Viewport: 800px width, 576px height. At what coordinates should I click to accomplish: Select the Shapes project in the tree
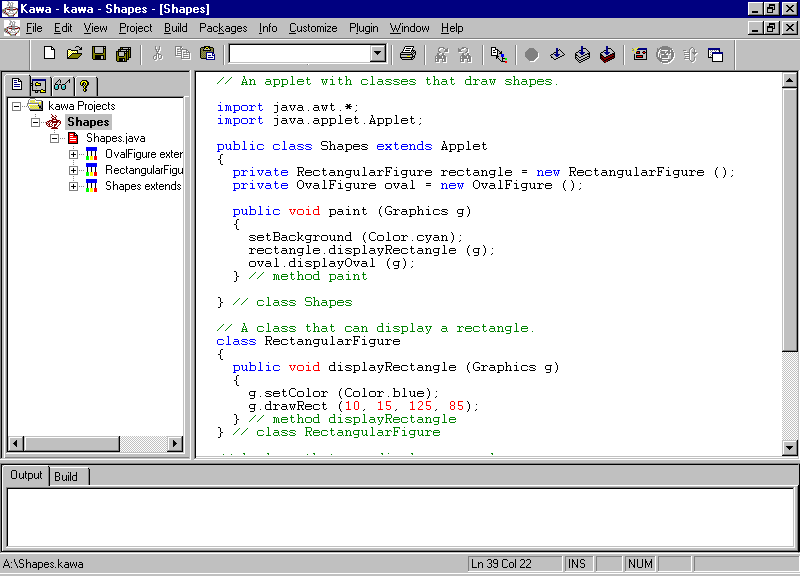88,121
